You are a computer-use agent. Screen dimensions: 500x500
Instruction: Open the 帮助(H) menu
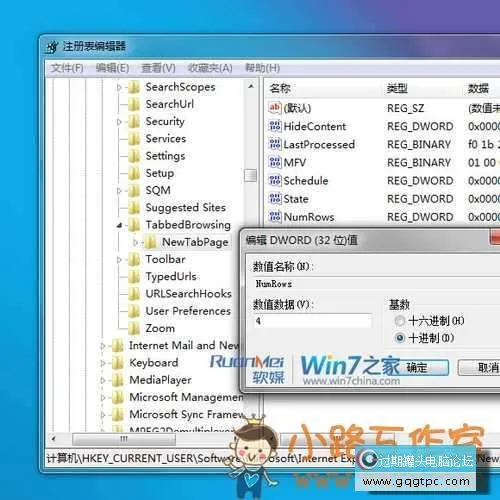click(x=262, y=68)
